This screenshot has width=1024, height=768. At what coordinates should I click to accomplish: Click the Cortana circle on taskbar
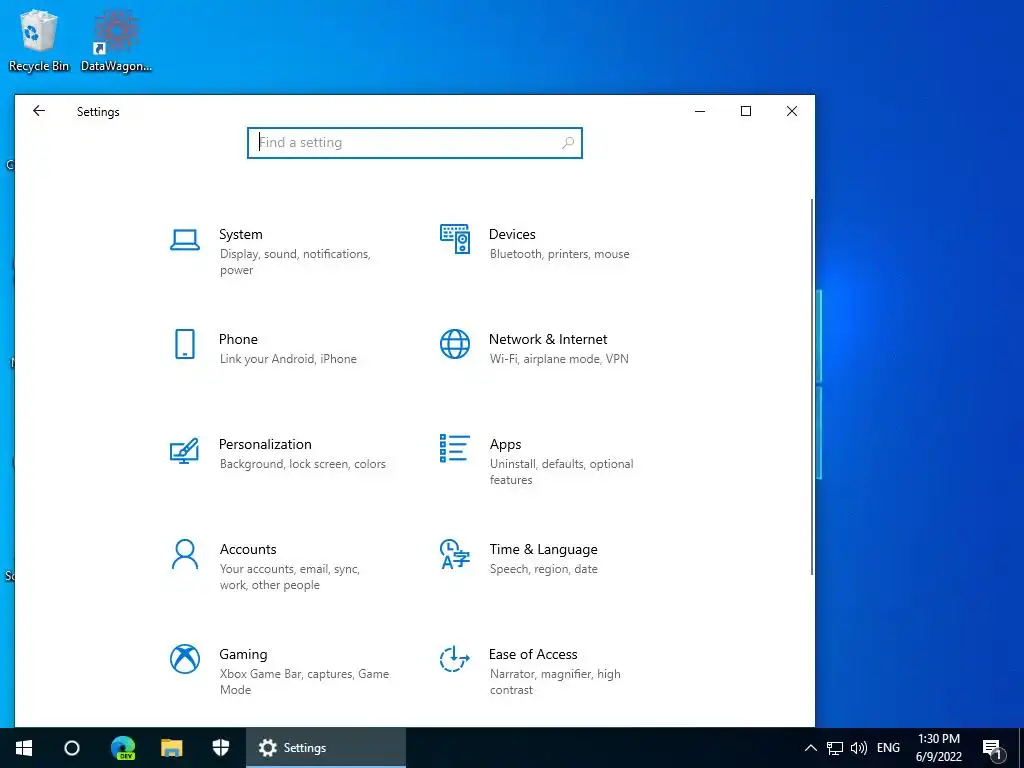click(72, 748)
